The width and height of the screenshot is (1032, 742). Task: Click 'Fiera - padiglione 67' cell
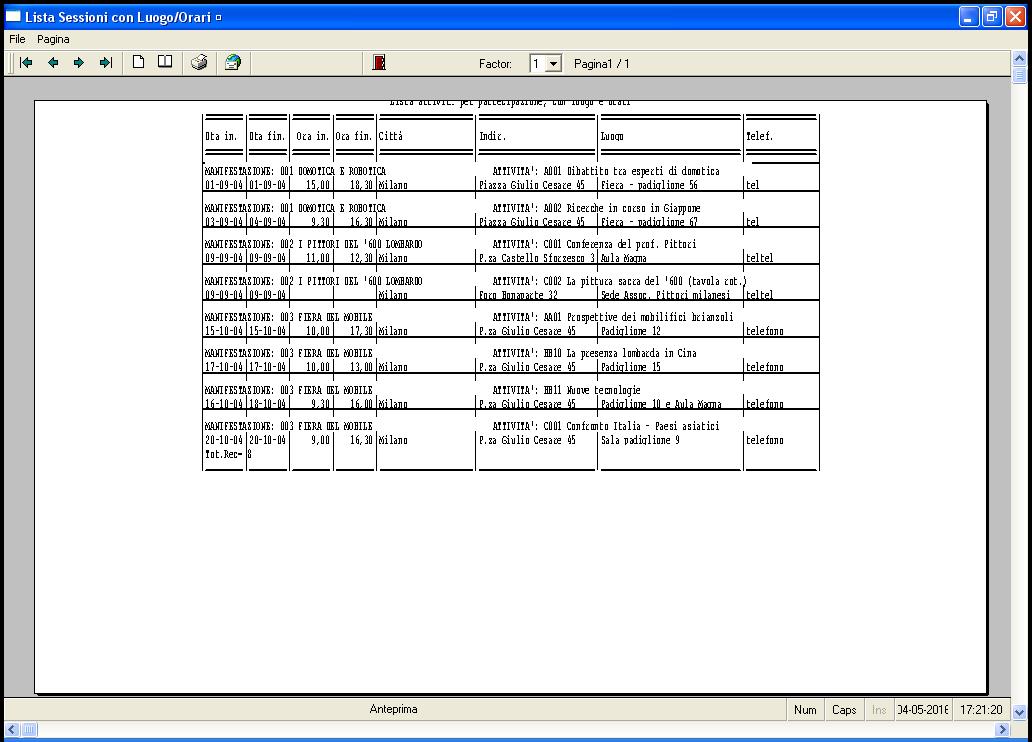tap(649, 222)
